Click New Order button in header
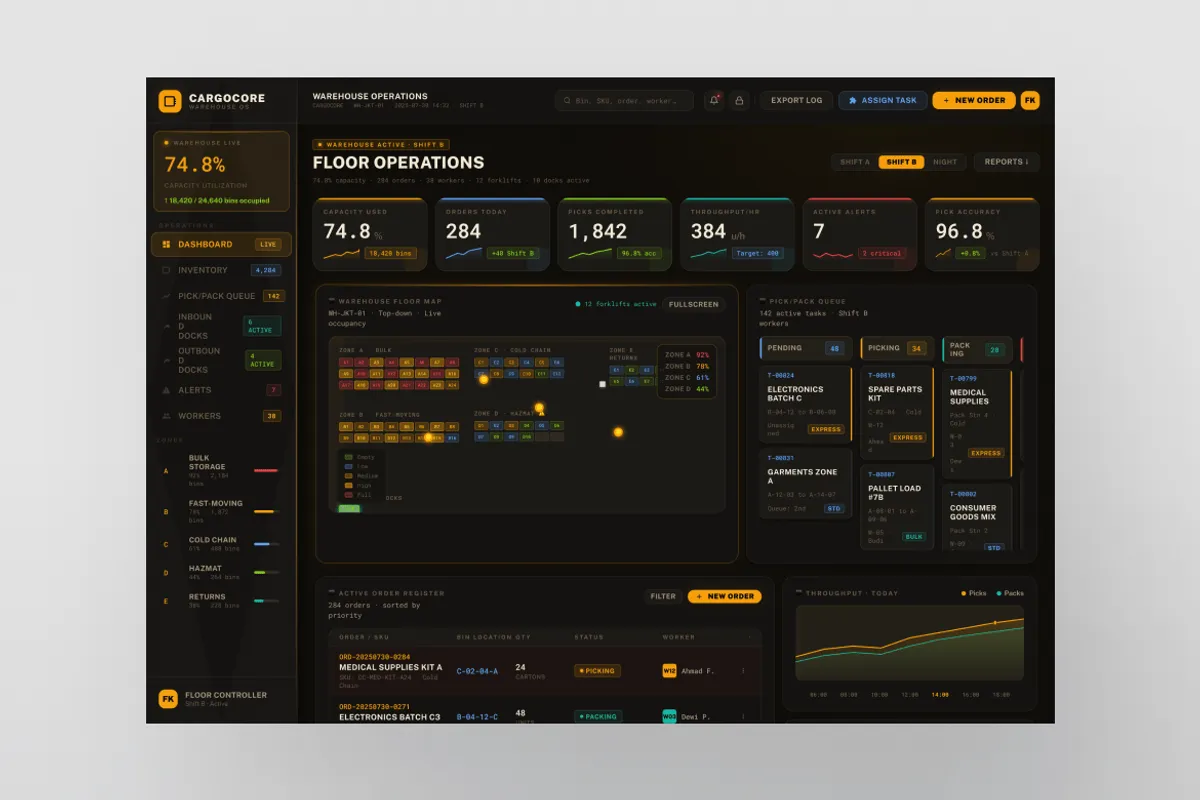The height and width of the screenshot is (800, 1200). tap(974, 100)
